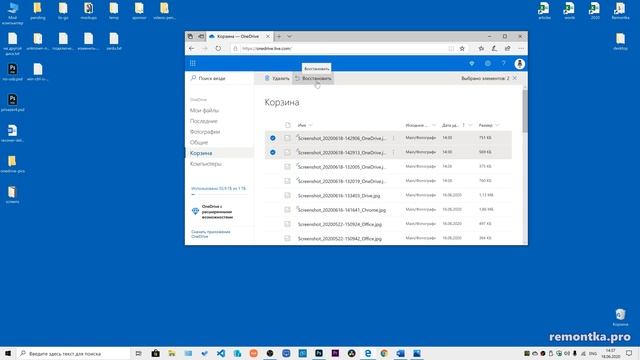Open Photoshop from taskbar

(319, 353)
